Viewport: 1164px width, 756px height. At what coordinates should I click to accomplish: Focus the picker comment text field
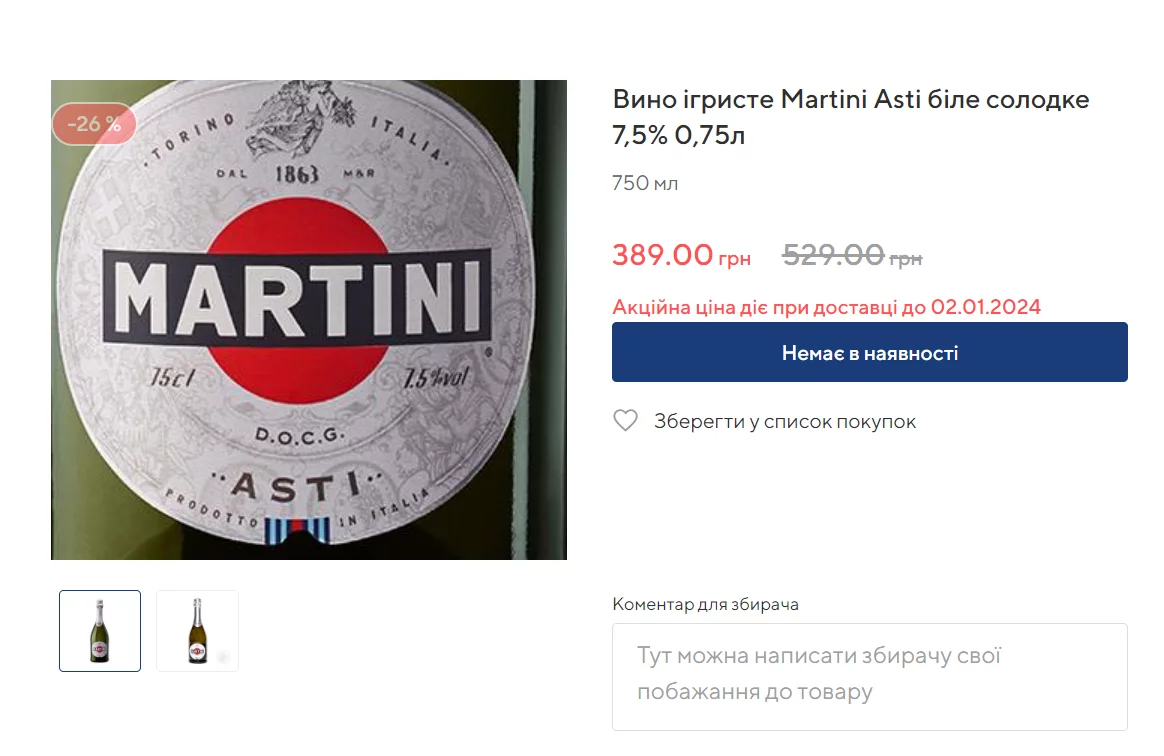869,676
